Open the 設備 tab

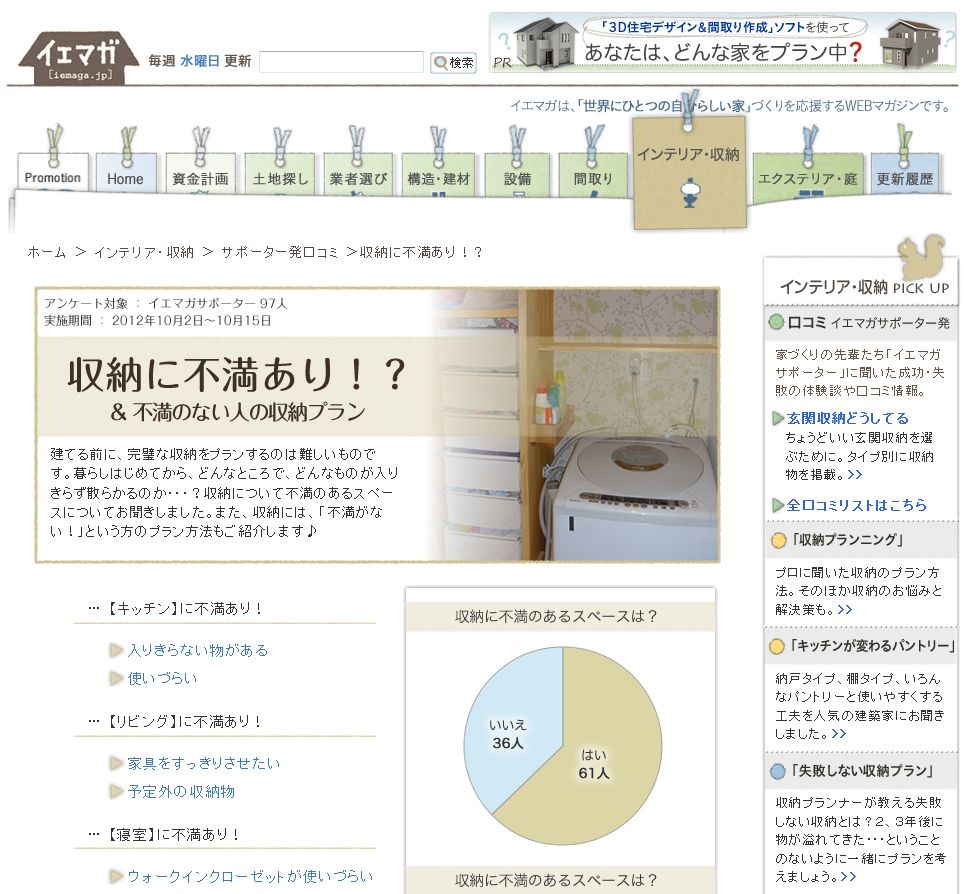(x=517, y=174)
